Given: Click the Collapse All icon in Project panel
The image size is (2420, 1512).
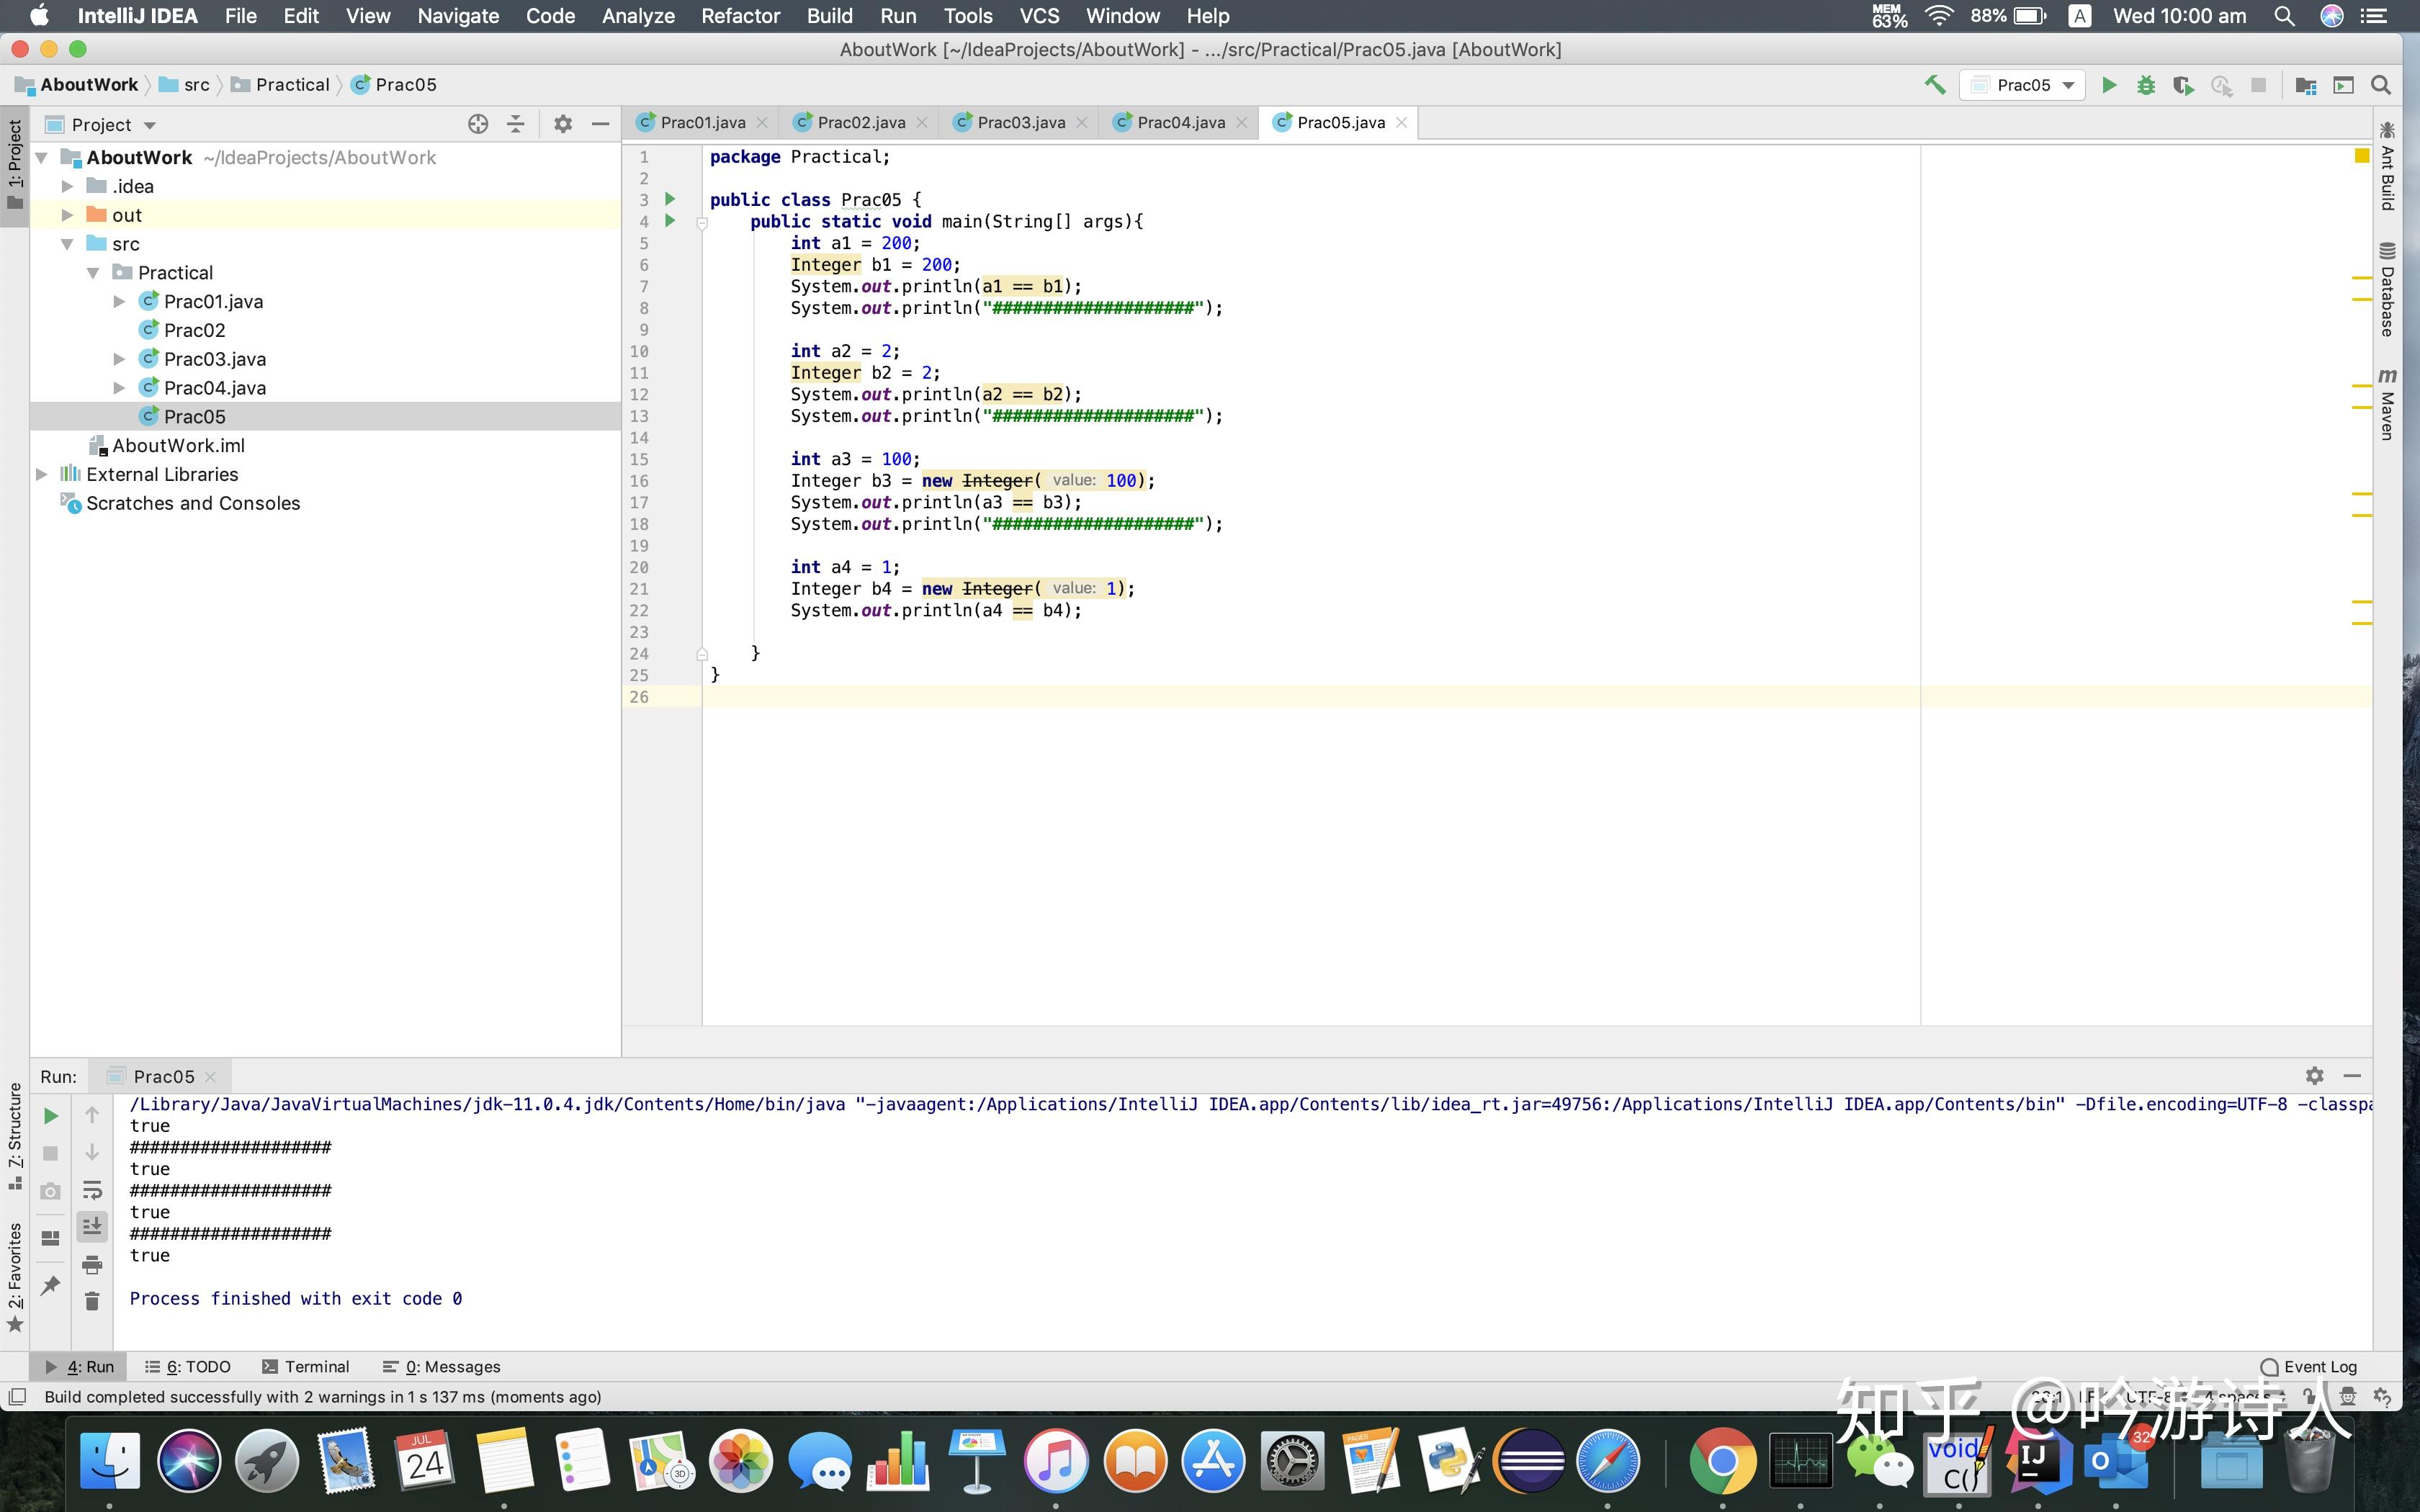Looking at the screenshot, I should click(x=516, y=124).
